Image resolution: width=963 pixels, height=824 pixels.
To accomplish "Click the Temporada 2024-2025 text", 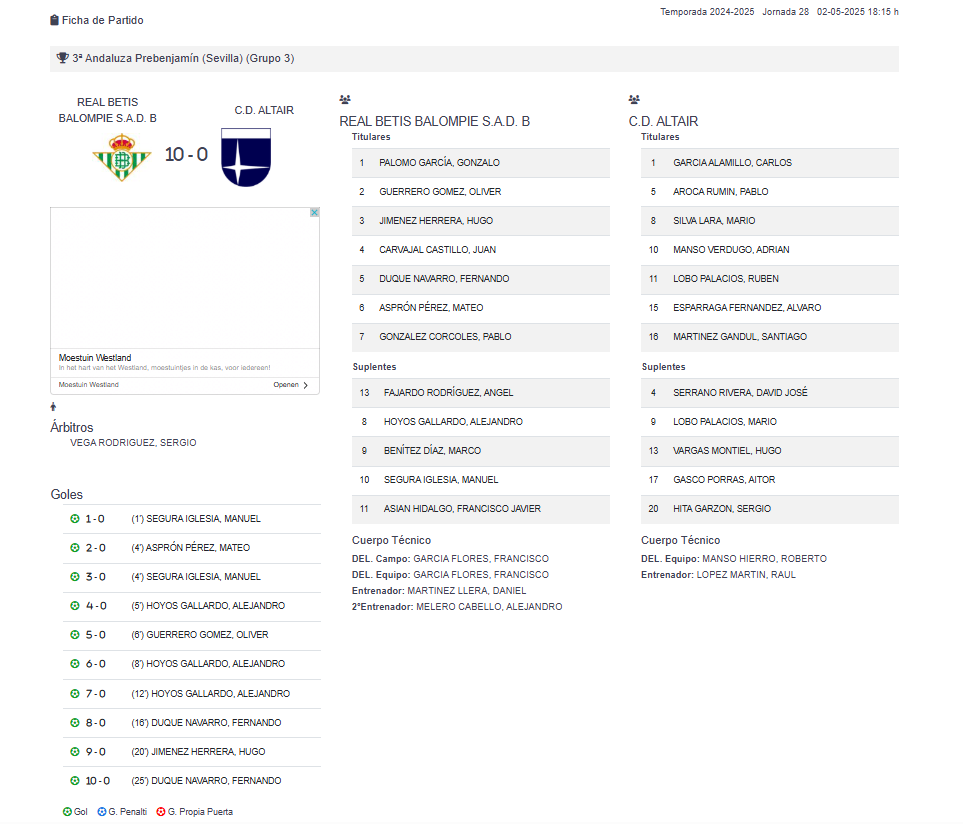I will [x=707, y=12].
